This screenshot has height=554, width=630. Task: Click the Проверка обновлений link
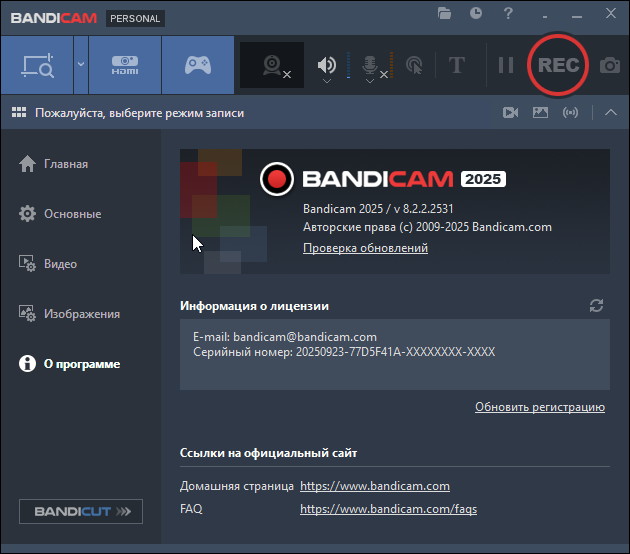pos(365,248)
